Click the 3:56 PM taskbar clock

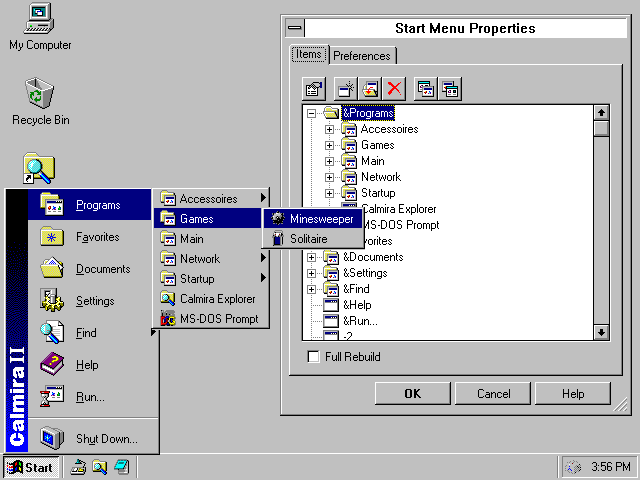[611, 467]
